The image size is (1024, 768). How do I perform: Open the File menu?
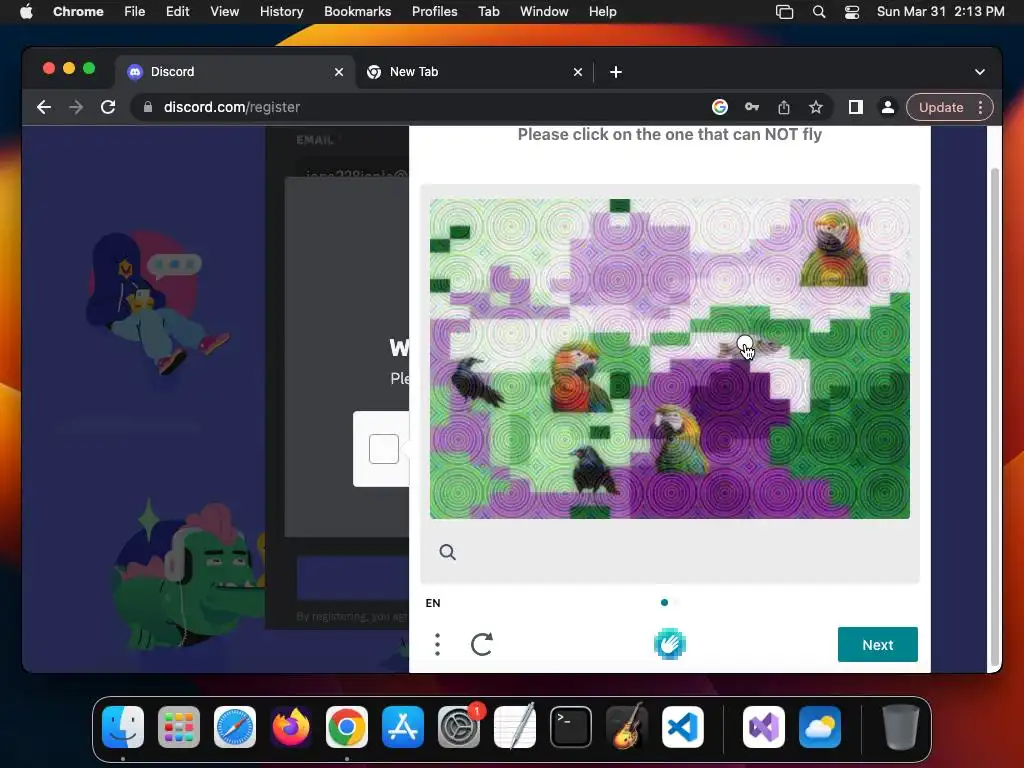click(x=135, y=12)
